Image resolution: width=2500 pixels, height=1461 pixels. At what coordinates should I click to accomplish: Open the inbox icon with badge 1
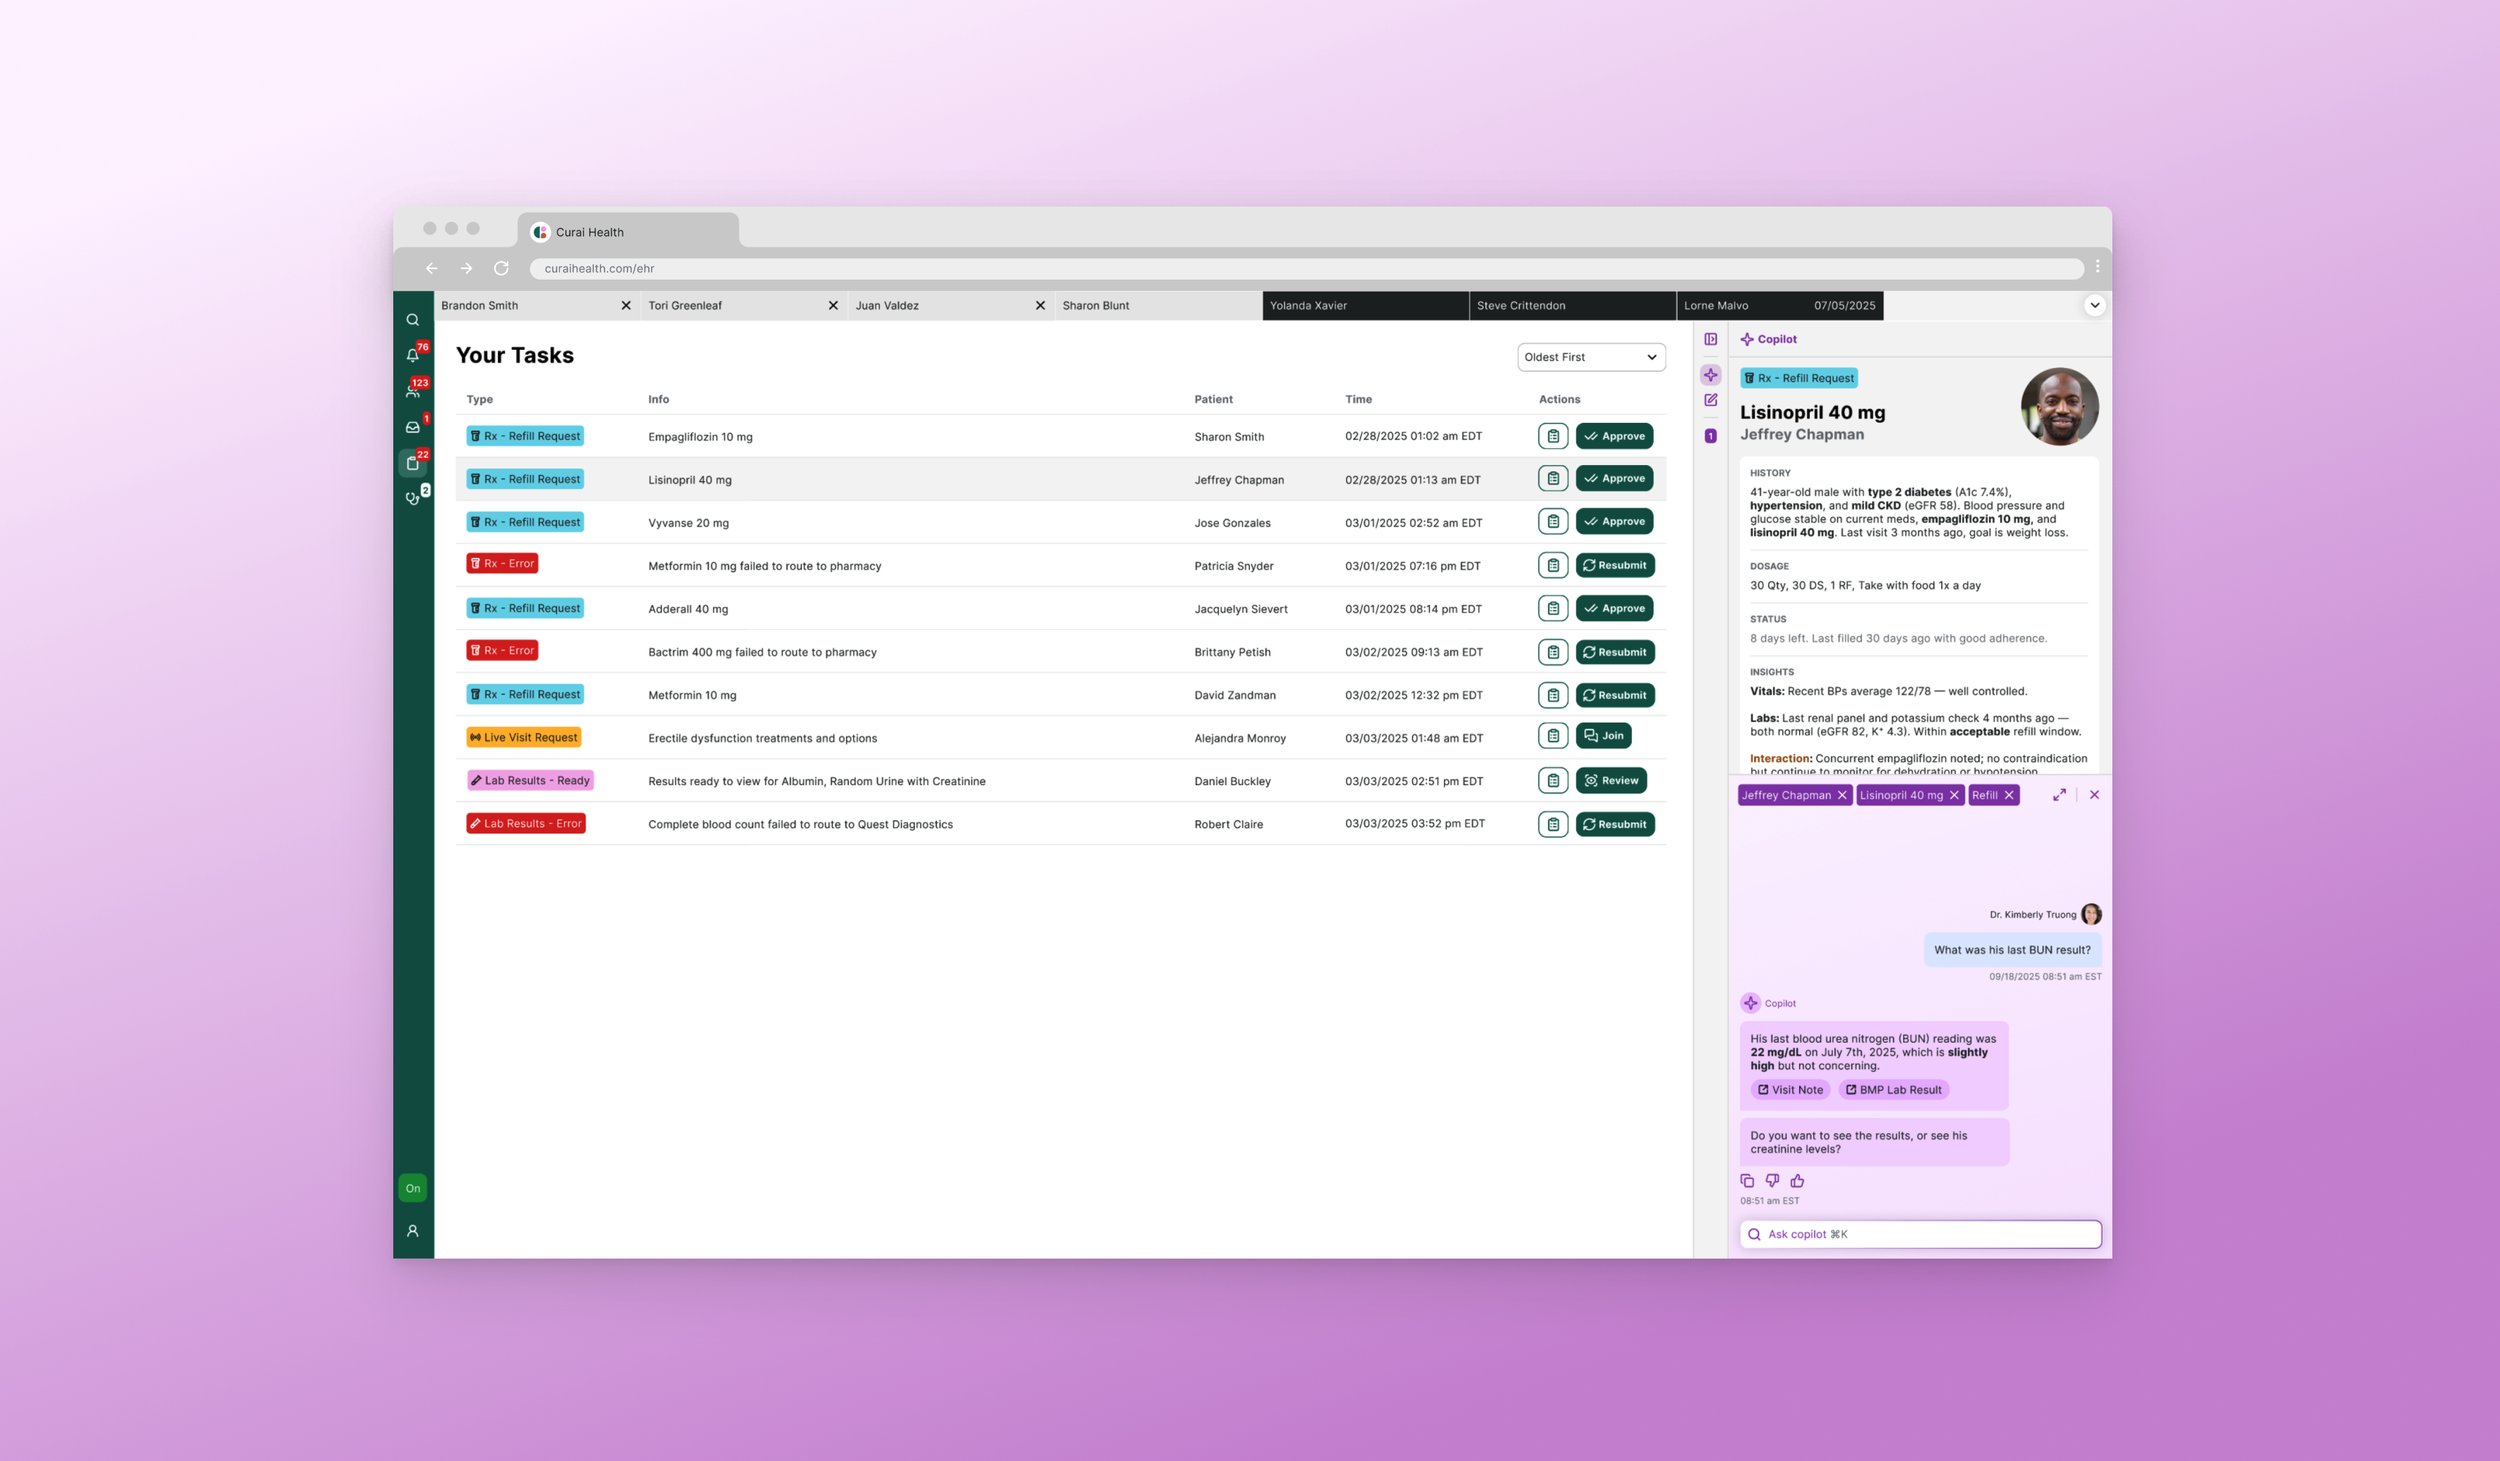412,427
